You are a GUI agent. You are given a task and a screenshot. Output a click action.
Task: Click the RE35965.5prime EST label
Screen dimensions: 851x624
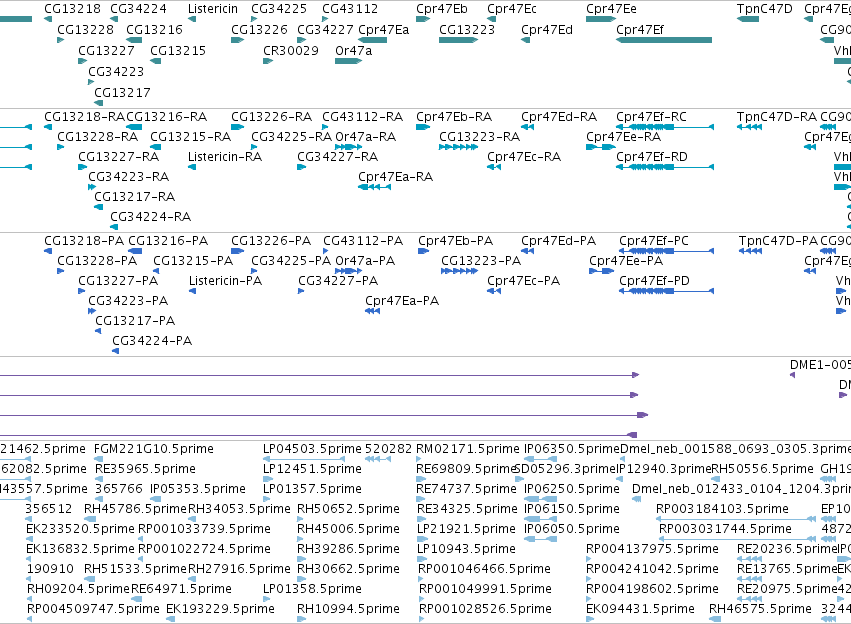tap(145, 469)
